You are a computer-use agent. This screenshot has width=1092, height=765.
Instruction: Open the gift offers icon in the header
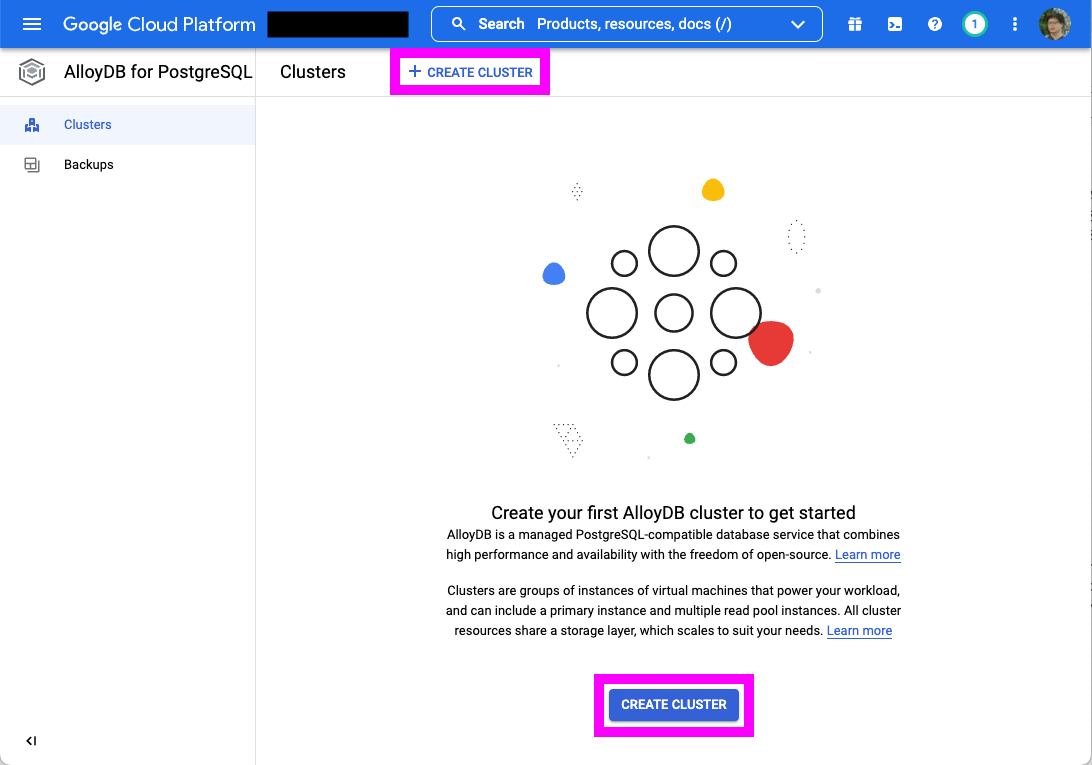(855, 23)
